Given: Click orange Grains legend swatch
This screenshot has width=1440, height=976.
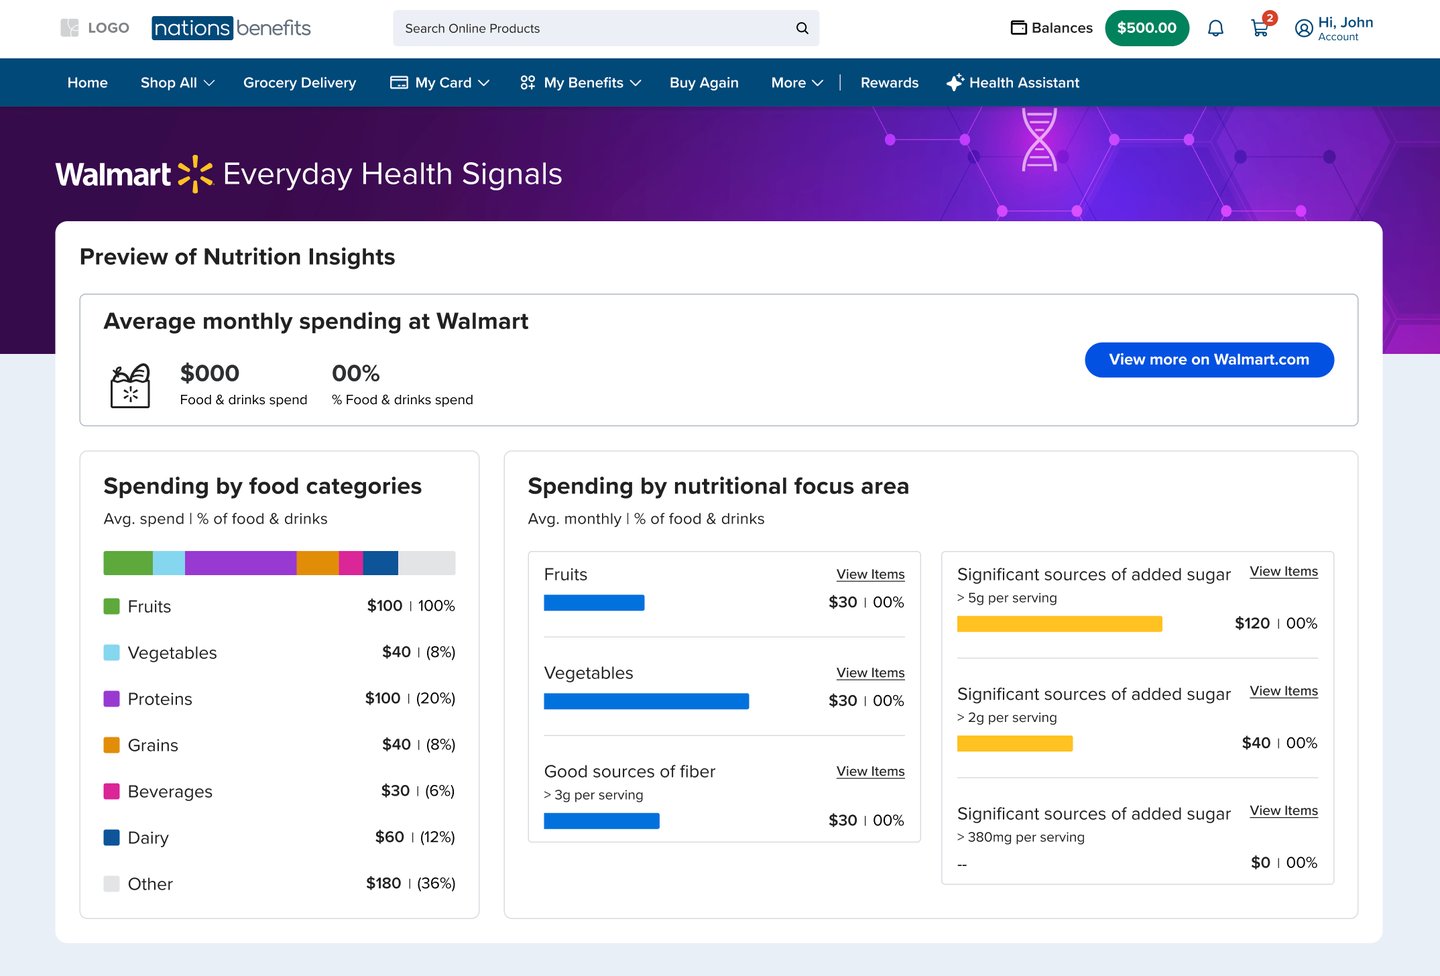Looking at the screenshot, I should point(112,745).
